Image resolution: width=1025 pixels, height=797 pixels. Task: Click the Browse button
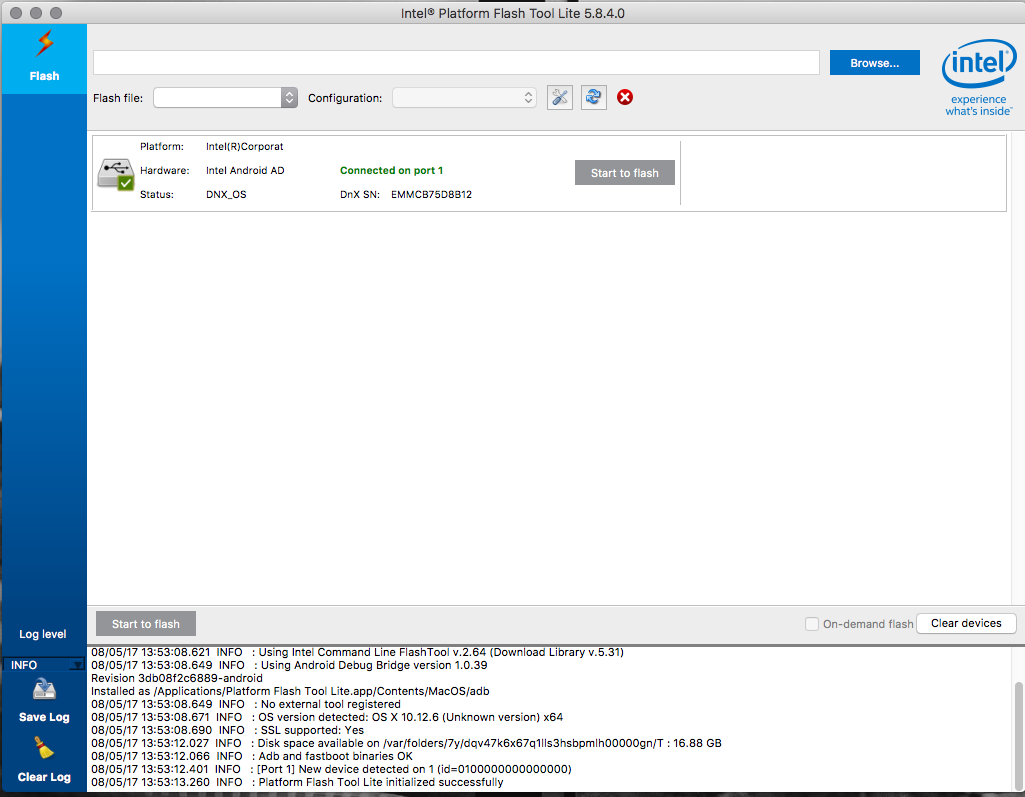tap(873, 62)
